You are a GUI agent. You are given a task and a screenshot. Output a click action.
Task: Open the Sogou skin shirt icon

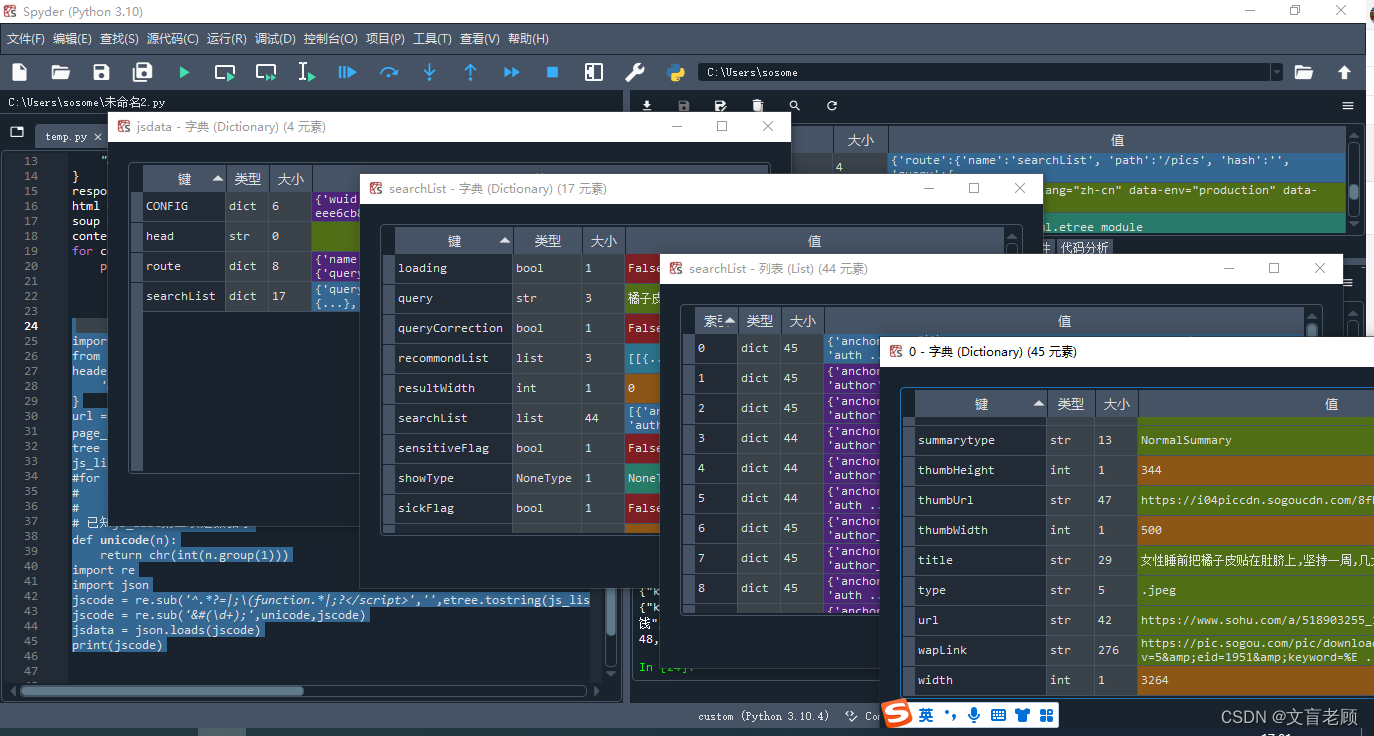[x=1022, y=715]
